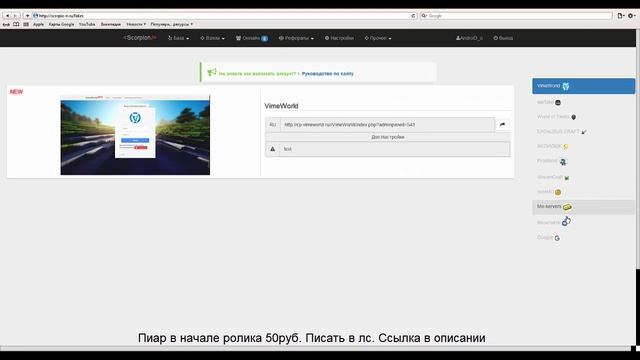Click the yellow icon on the fifth sidebar item
This screenshot has width=640, height=360.
tap(566, 146)
